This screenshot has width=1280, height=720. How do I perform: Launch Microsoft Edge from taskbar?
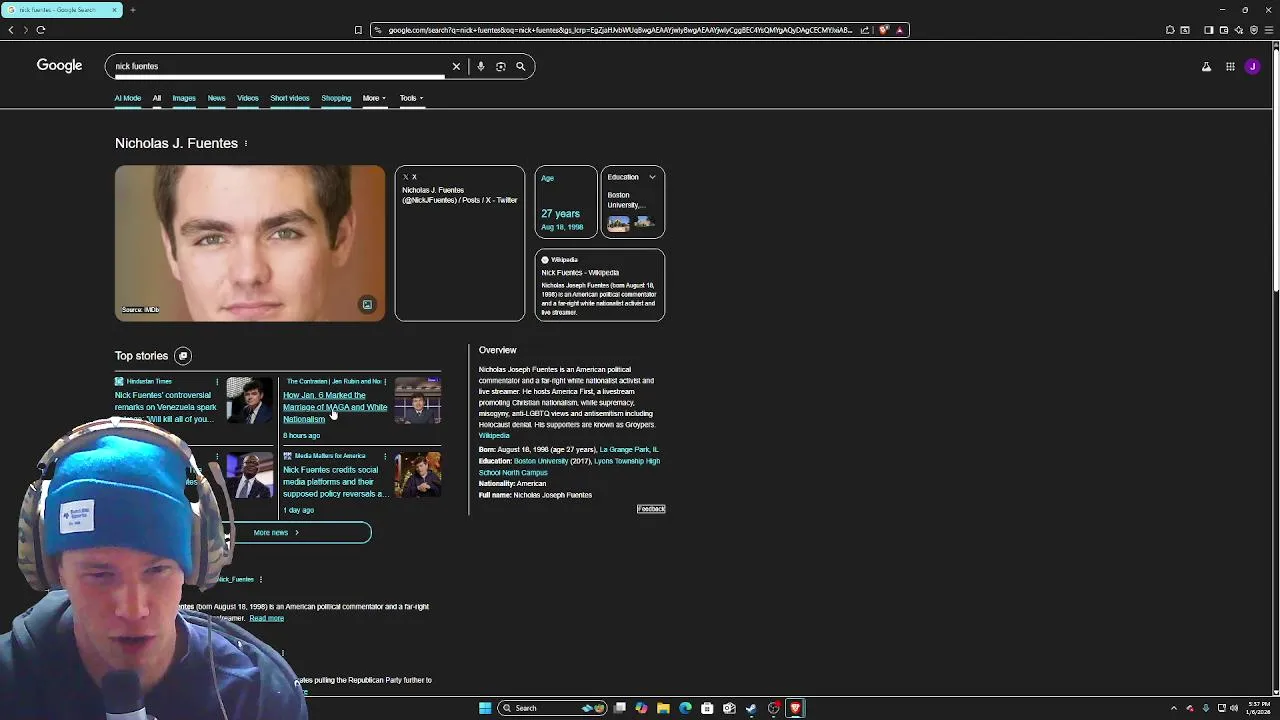685,708
